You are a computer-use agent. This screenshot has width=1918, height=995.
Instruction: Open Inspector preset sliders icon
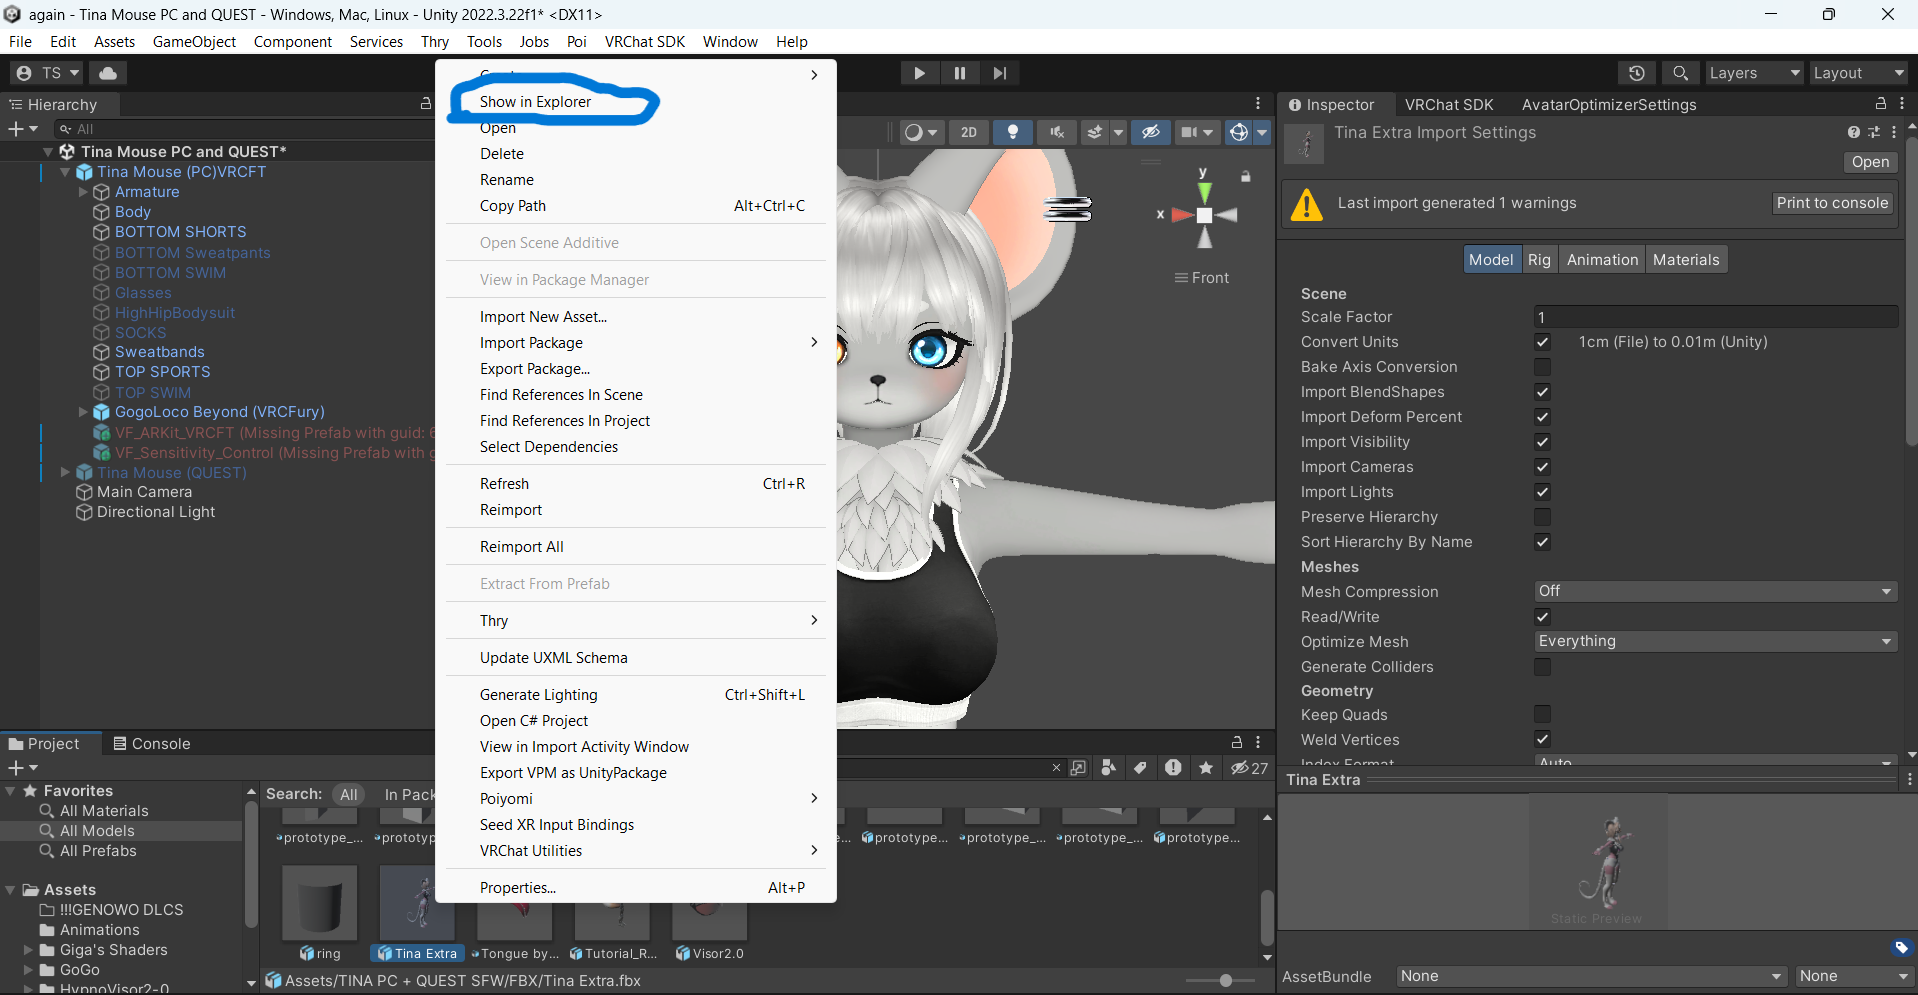click(1874, 132)
